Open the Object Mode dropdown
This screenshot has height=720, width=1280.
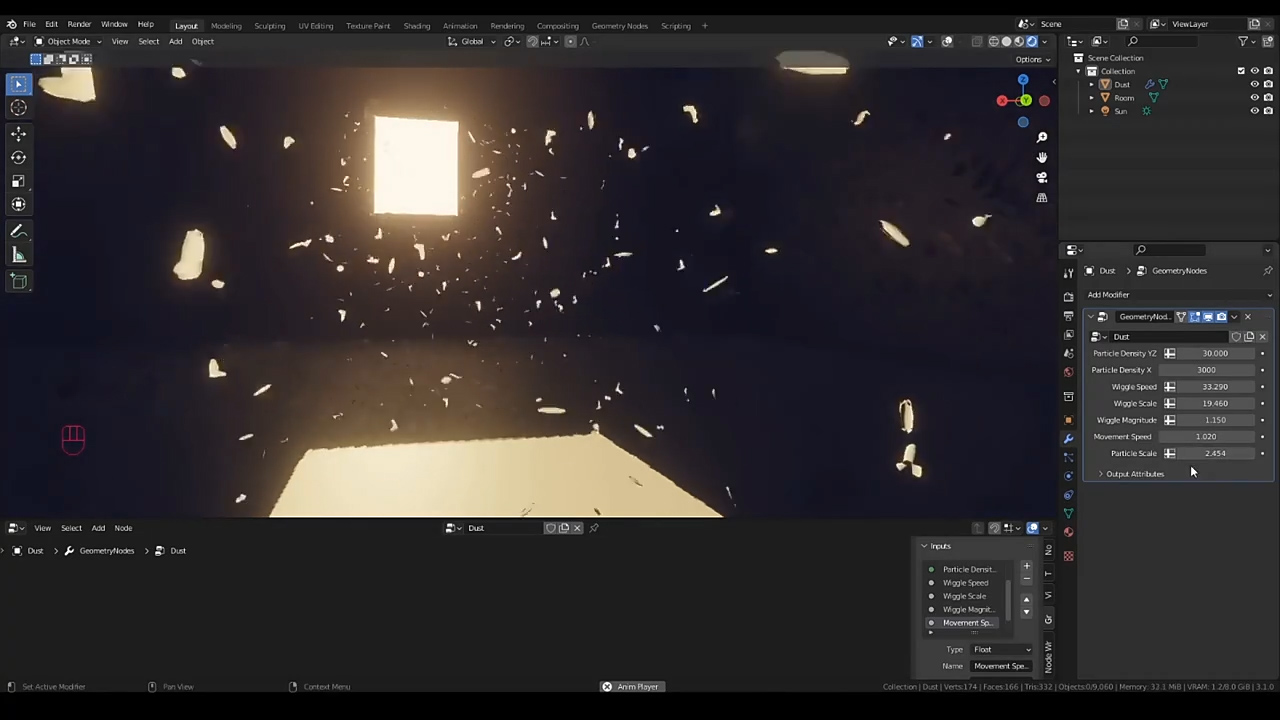tap(68, 41)
